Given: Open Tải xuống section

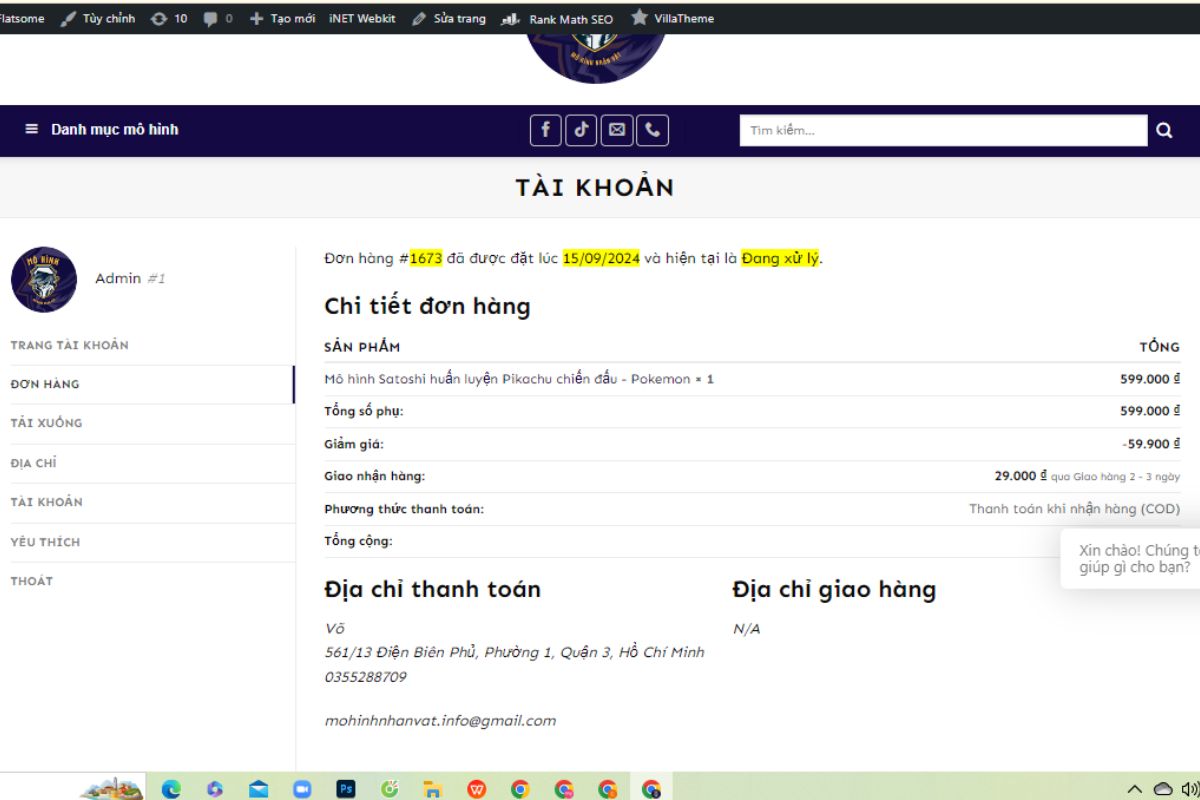Looking at the screenshot, I should click(47, 423).
